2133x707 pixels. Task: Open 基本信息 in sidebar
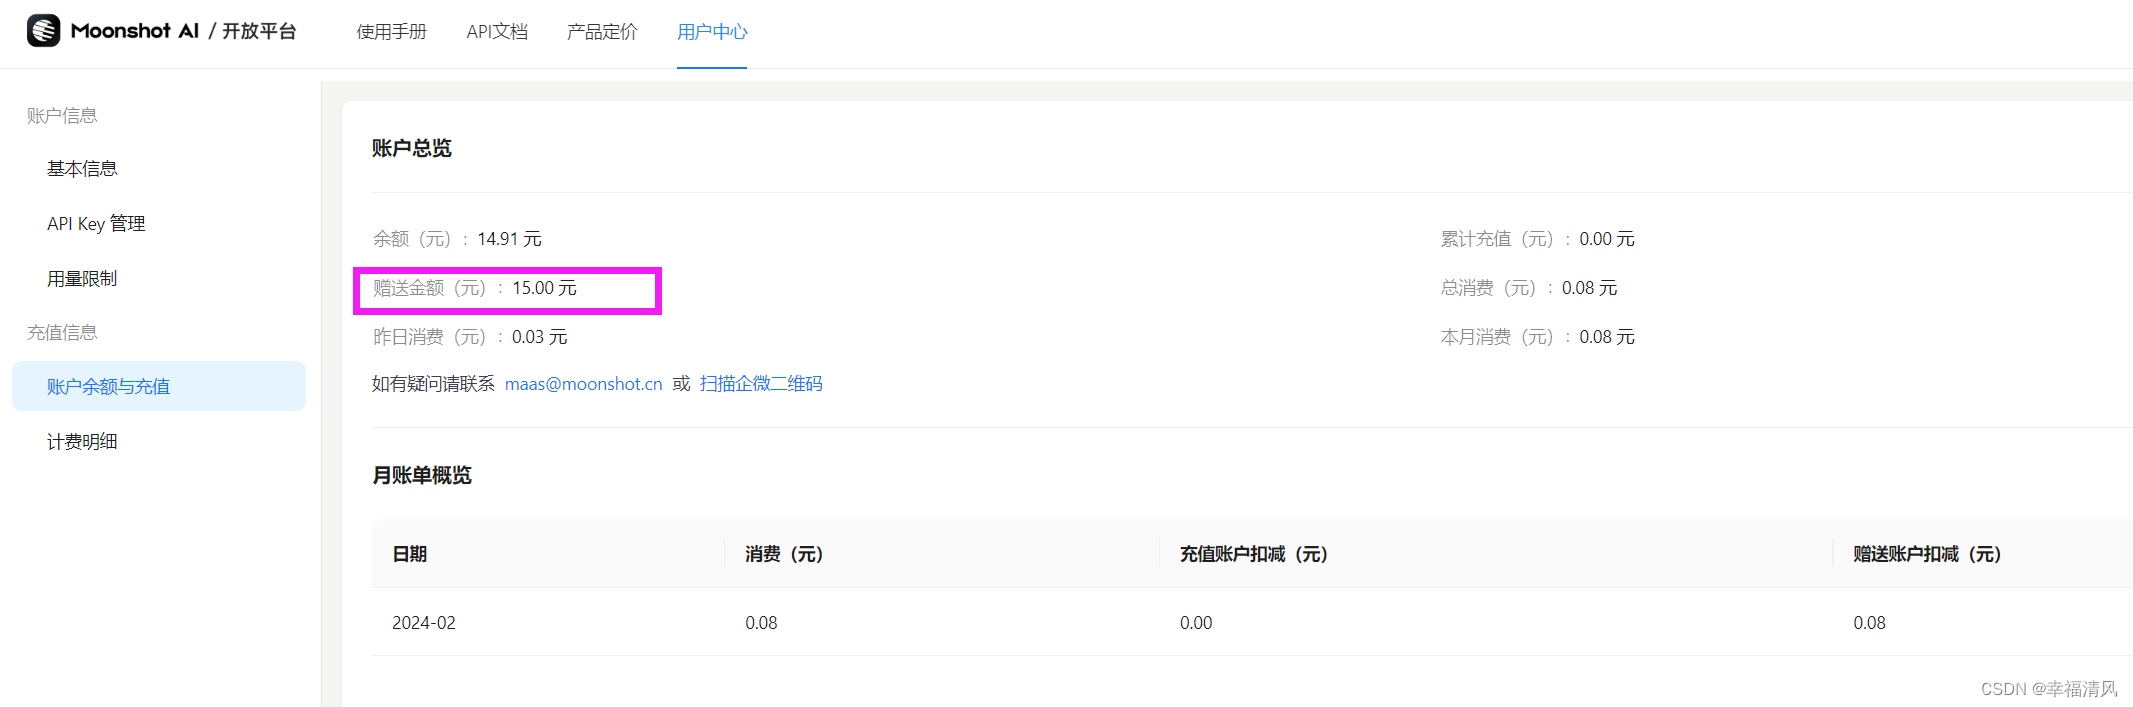pyautogui.click(x=82, y=169)
